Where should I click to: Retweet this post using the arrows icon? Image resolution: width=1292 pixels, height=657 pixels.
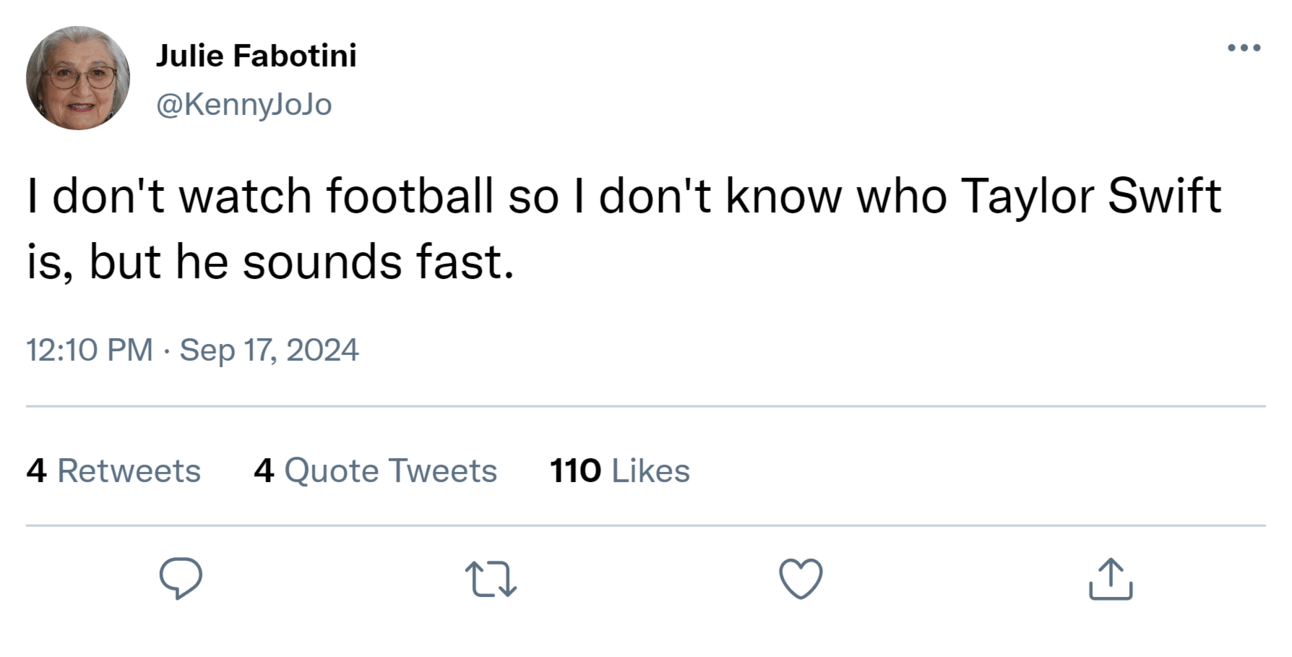[x=491, y=578]
